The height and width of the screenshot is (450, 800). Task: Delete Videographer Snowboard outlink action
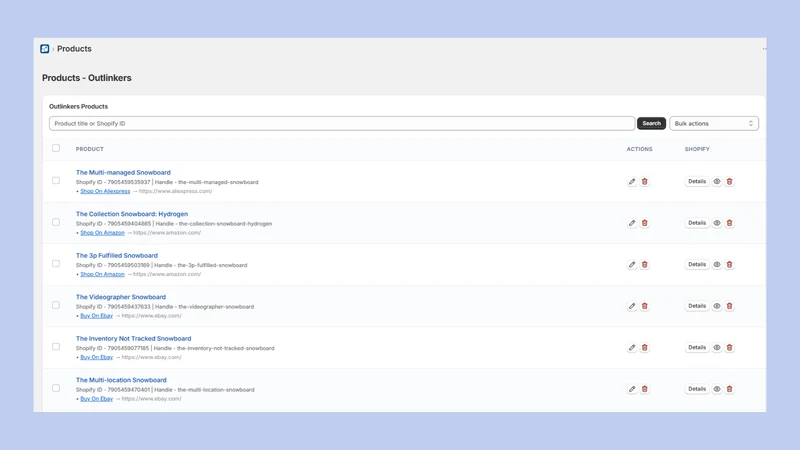tap(644, 306)
